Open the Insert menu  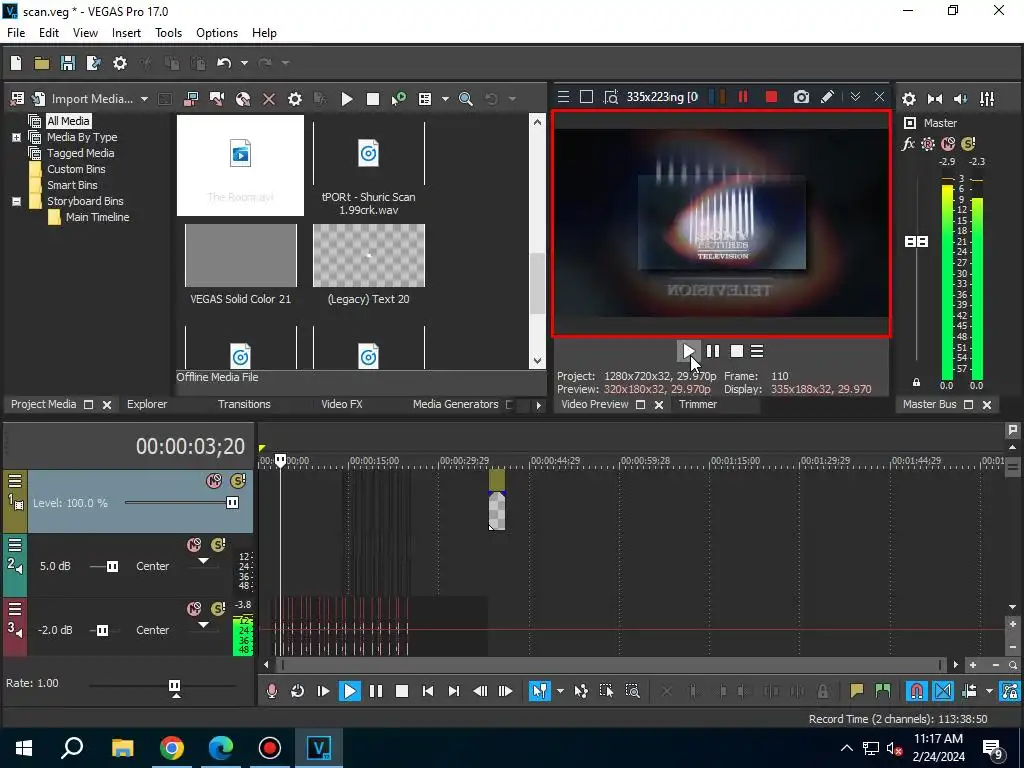coord(126,33)
